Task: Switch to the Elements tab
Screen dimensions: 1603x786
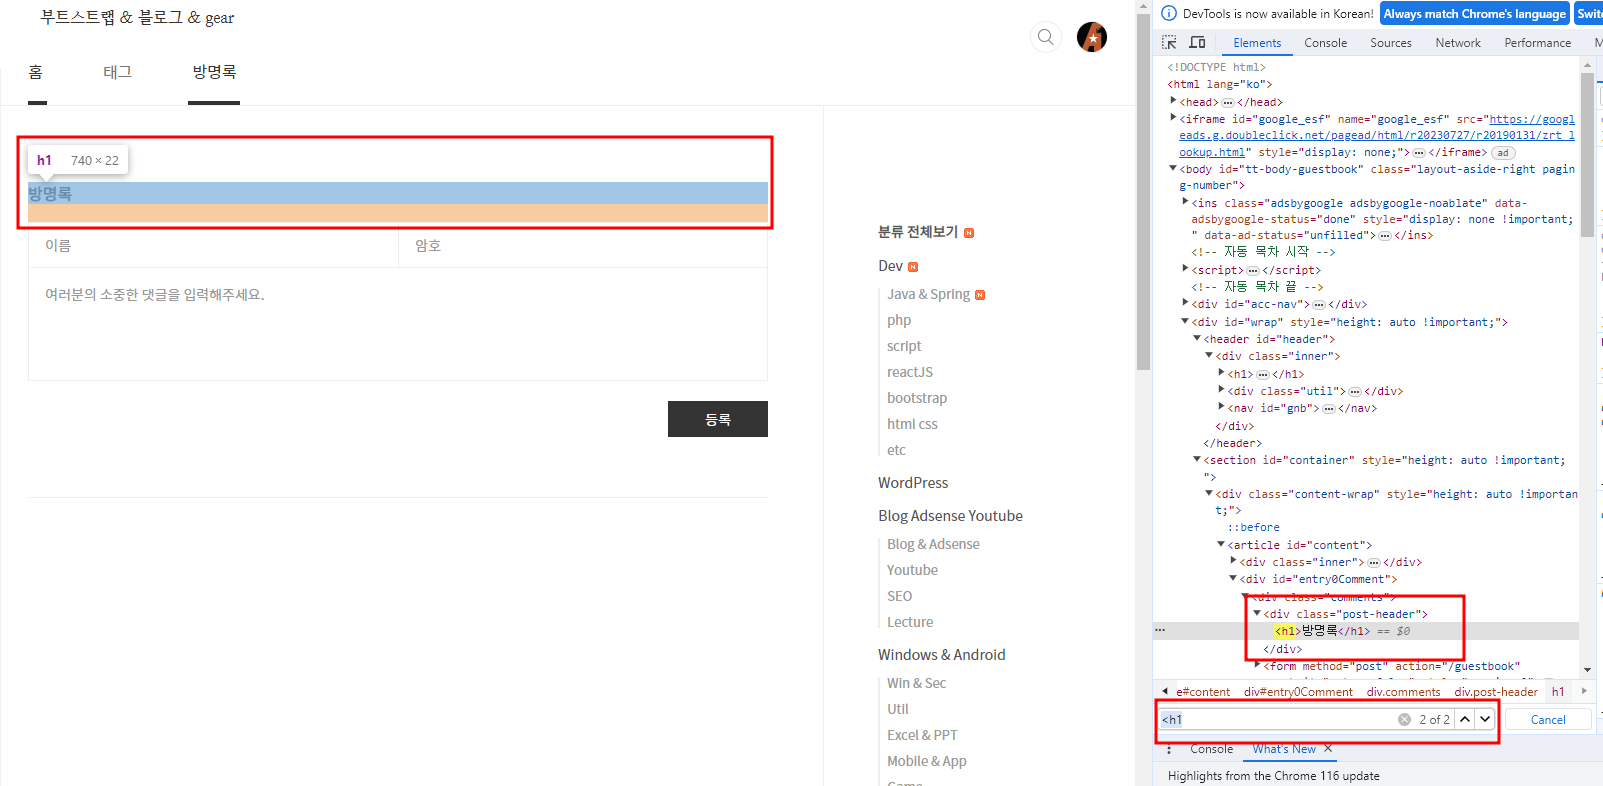Action: tap(1257, 43)
